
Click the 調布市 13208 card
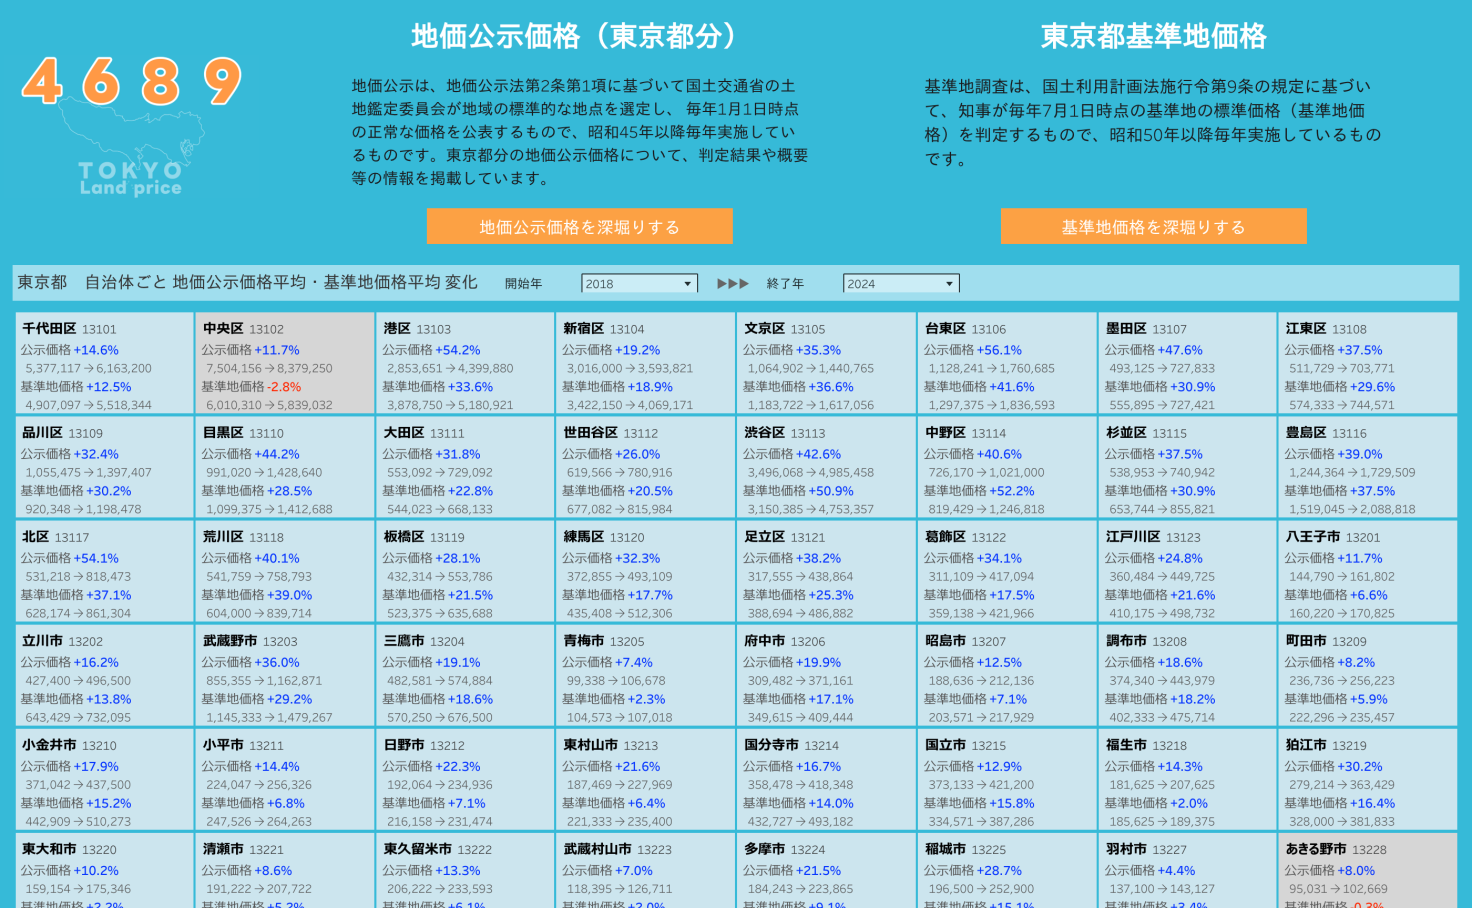[x=1188, y=675]
